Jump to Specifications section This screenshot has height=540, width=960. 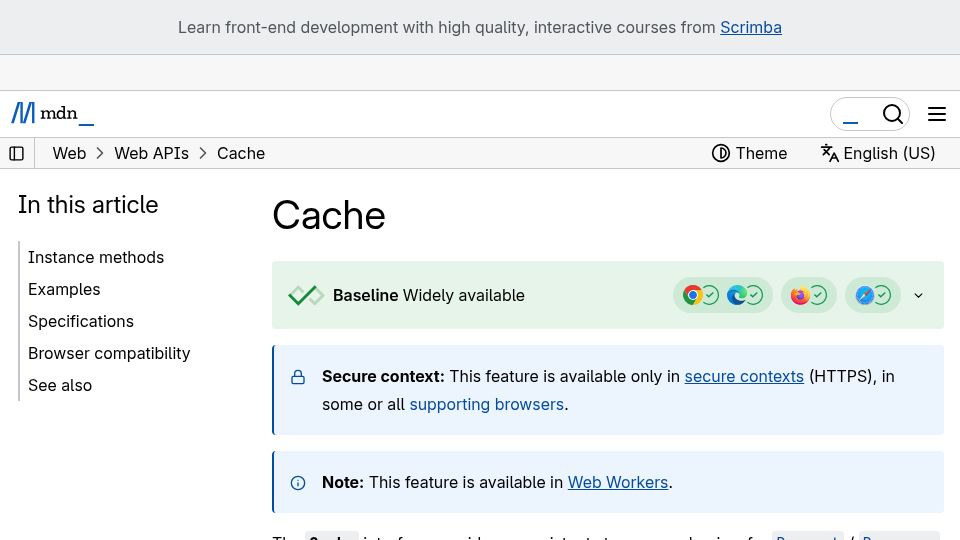[81, 321]
